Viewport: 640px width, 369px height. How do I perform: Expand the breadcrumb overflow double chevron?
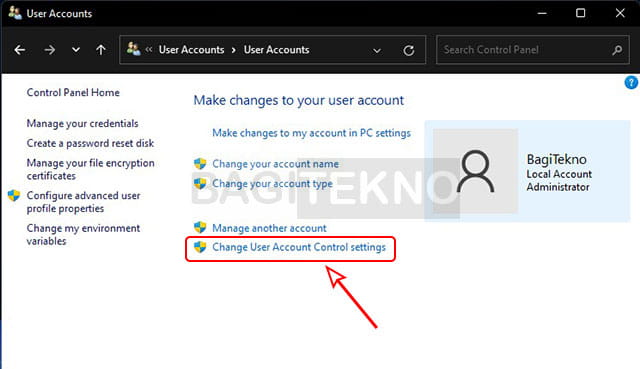149,50
